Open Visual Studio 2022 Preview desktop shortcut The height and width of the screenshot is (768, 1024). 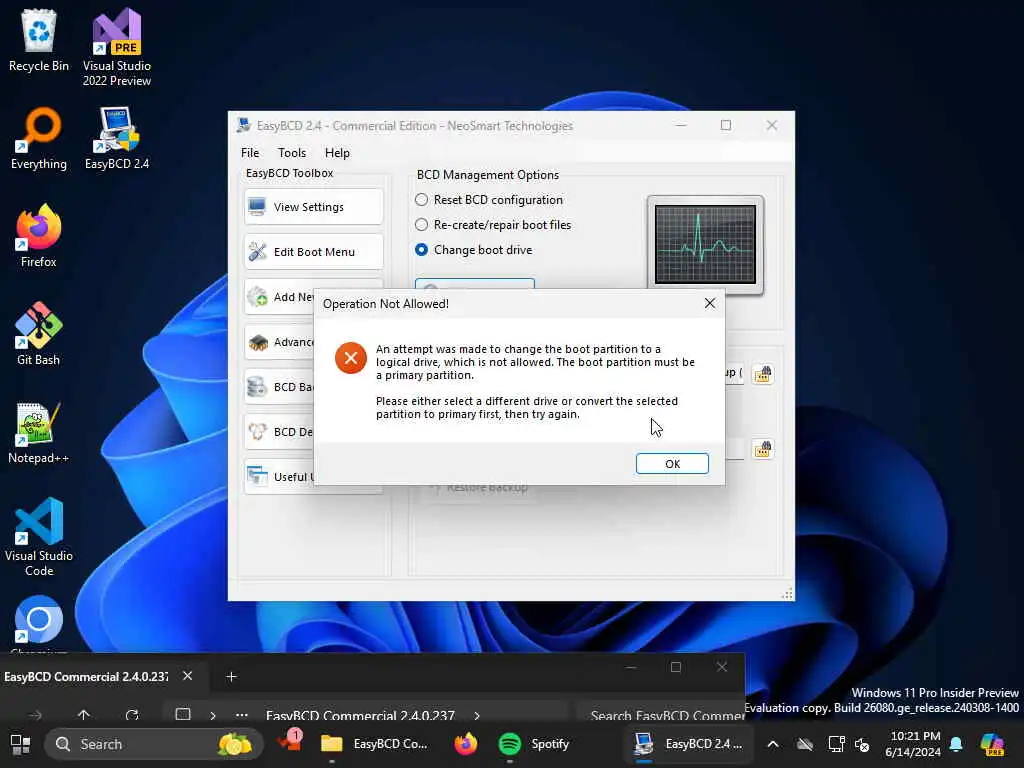click(117, 47)
